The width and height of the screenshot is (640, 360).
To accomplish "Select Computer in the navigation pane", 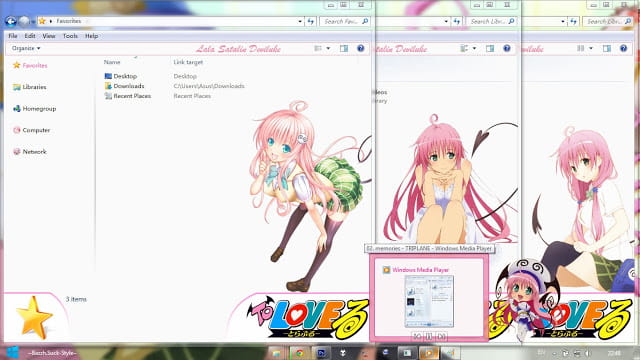I will (31, 130).
